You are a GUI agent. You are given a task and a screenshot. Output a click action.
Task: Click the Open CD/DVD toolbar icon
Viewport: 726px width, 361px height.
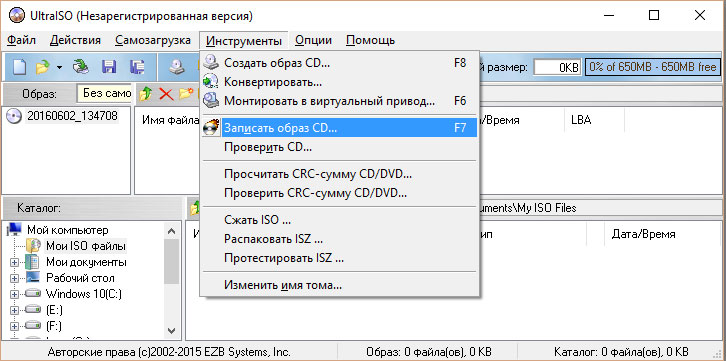click(81, 68)
